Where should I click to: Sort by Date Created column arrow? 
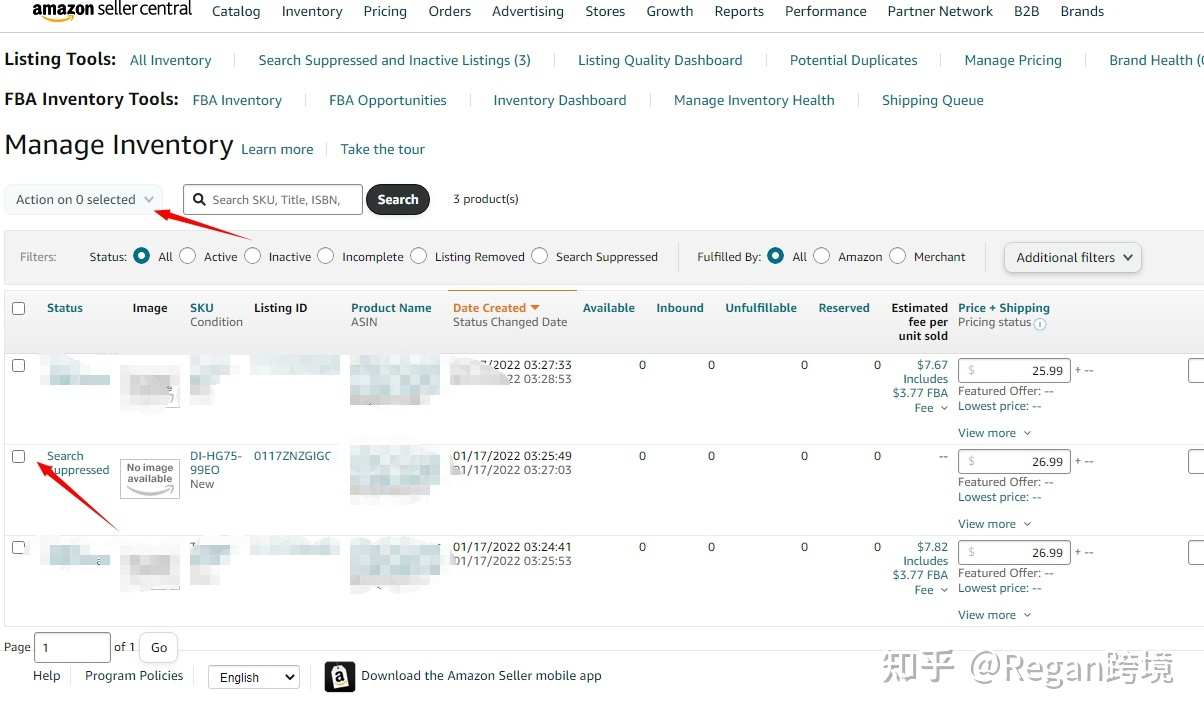[x=535, y=308]
